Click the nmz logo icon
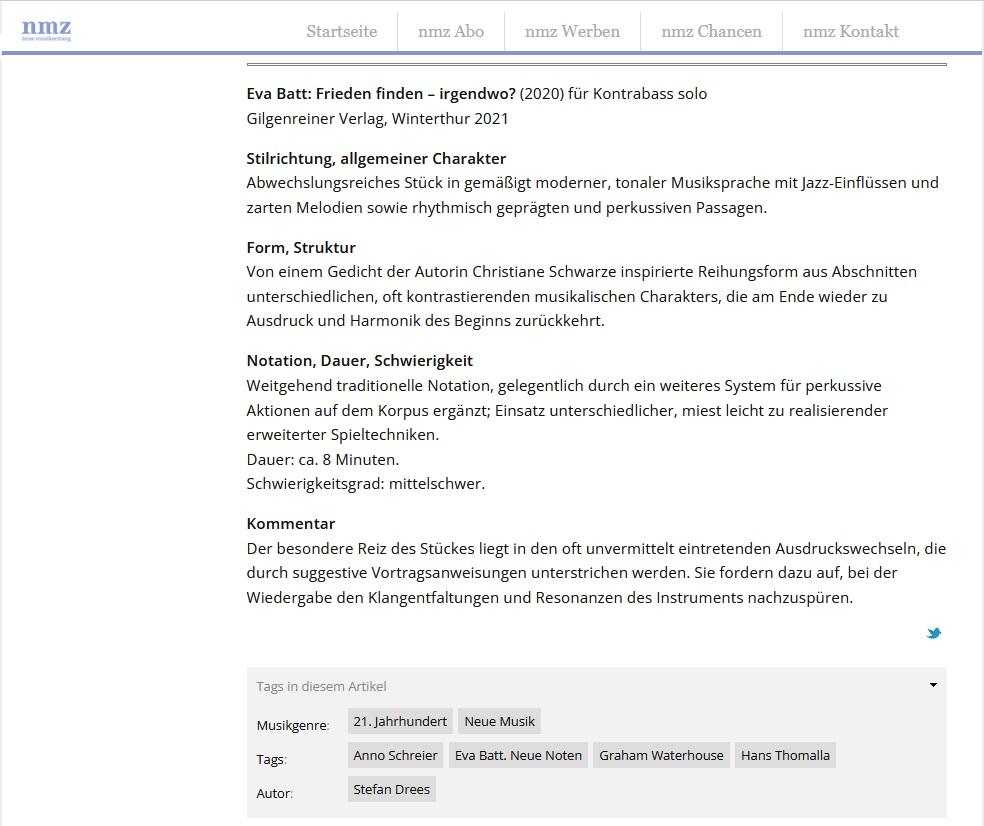Screen dimensions: 984x826 coord(47,29)
